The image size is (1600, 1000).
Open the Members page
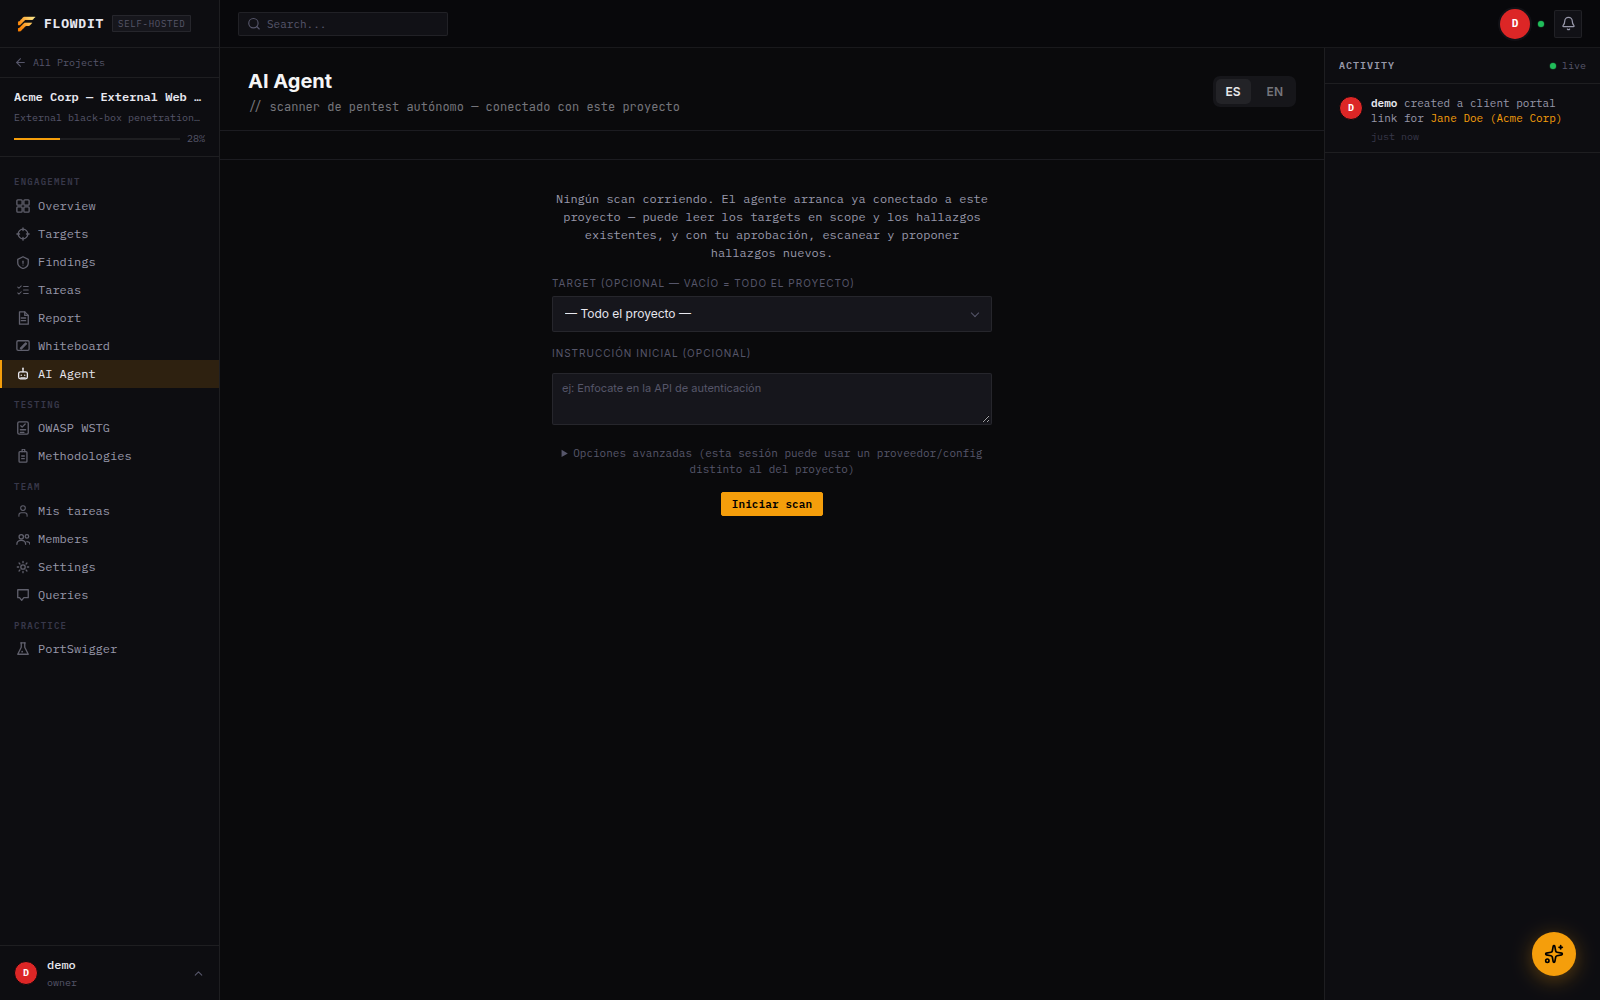click(109, 539)
